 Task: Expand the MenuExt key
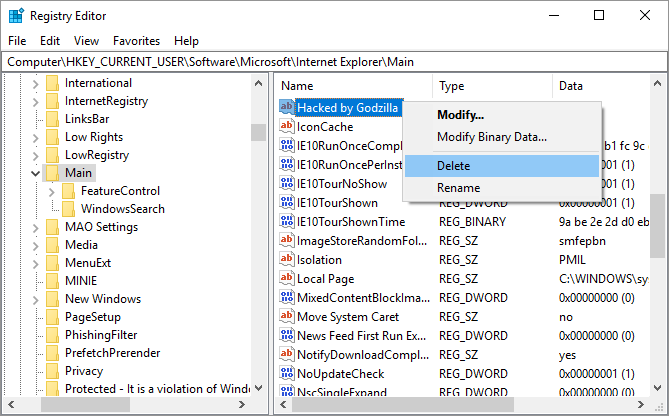click(x=36, y=263)
